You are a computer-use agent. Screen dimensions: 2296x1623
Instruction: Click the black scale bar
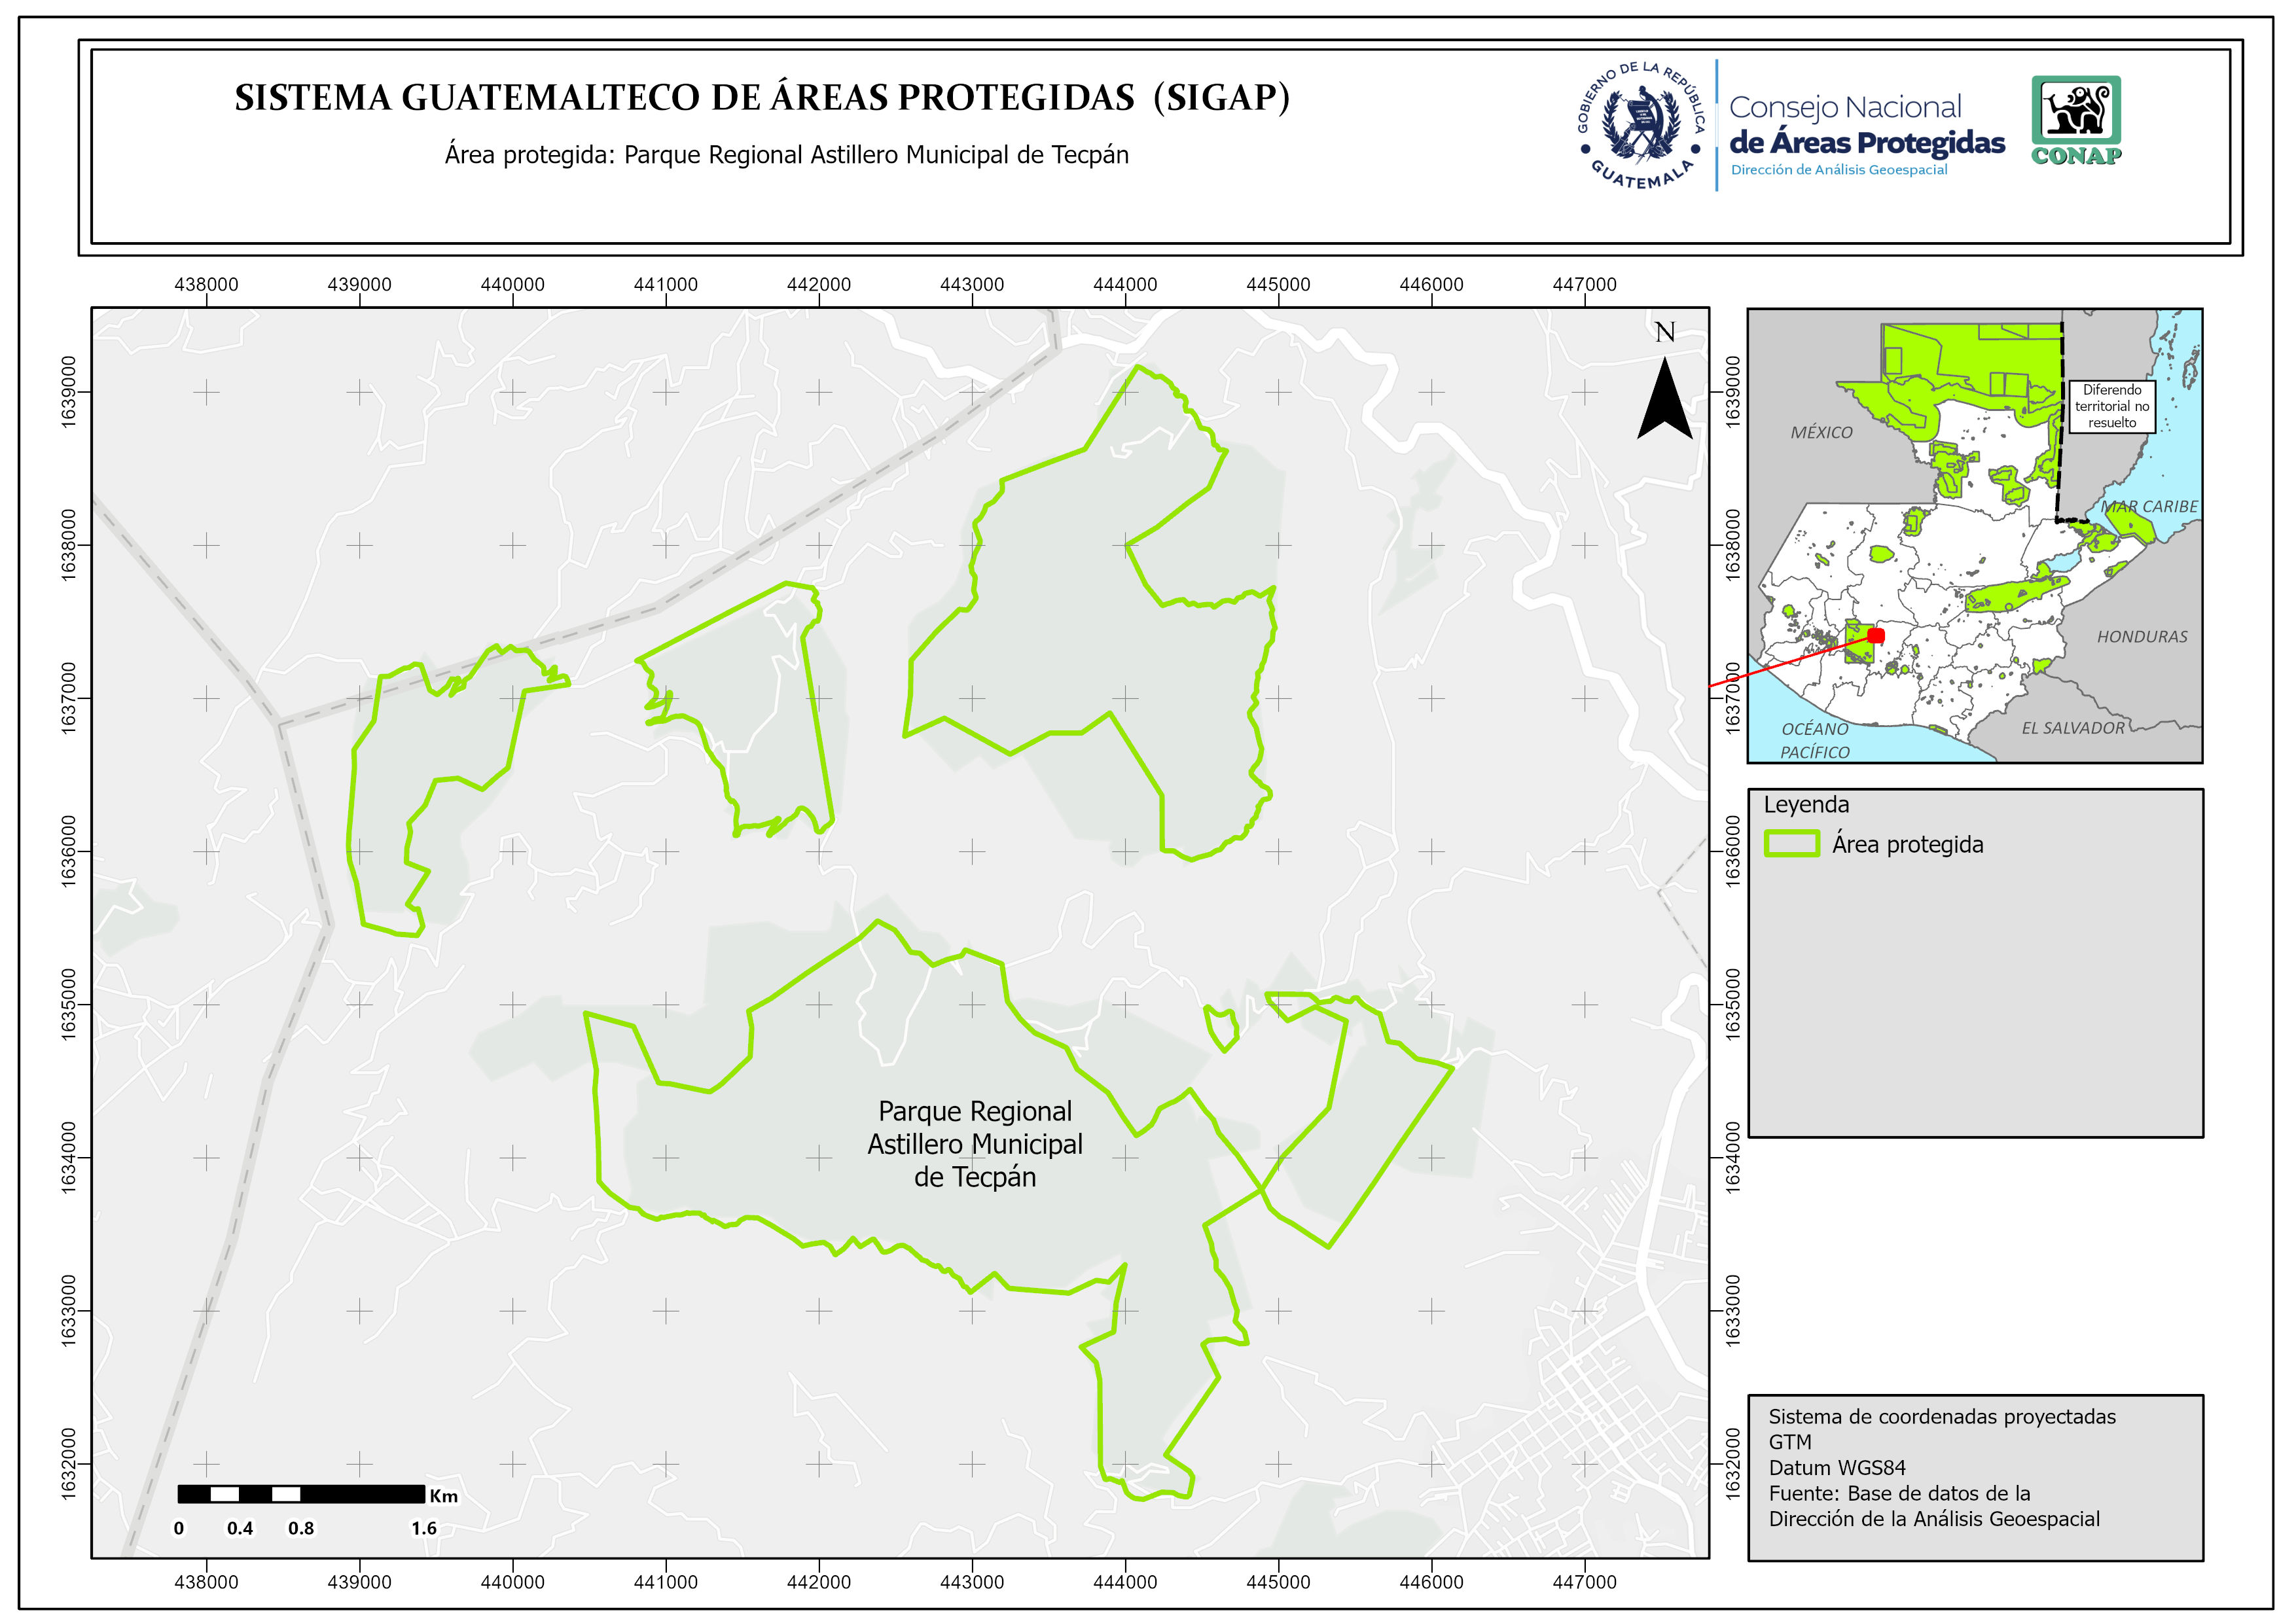301,1494
